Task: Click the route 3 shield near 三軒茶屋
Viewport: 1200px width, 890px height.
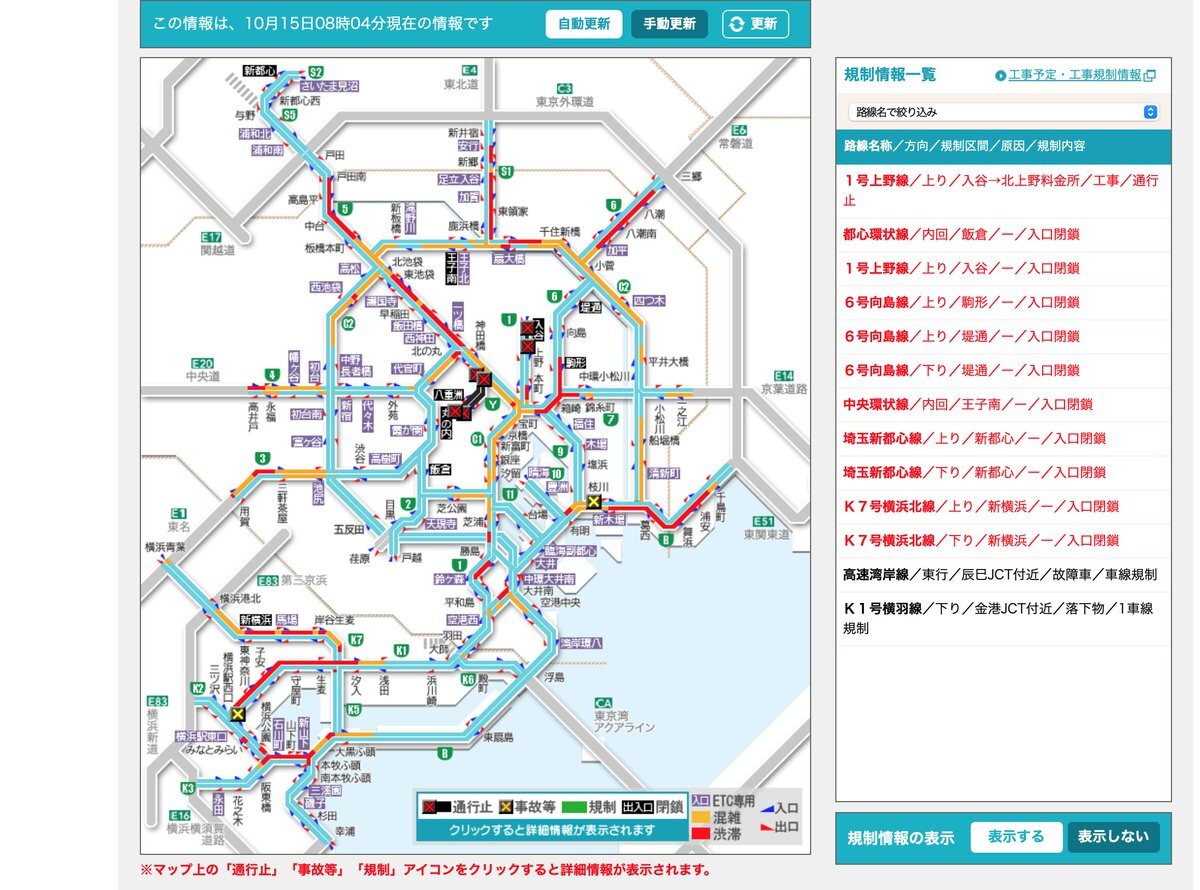Action: [262, 458]
